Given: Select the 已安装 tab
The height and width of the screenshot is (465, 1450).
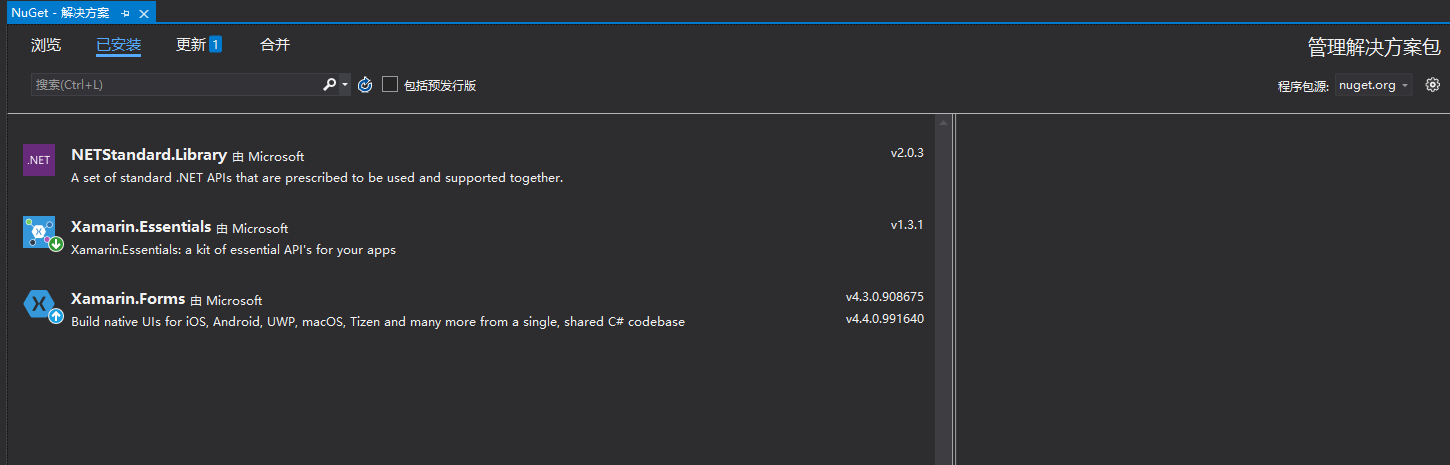Looking at the screenshot, I should (118, 45).
